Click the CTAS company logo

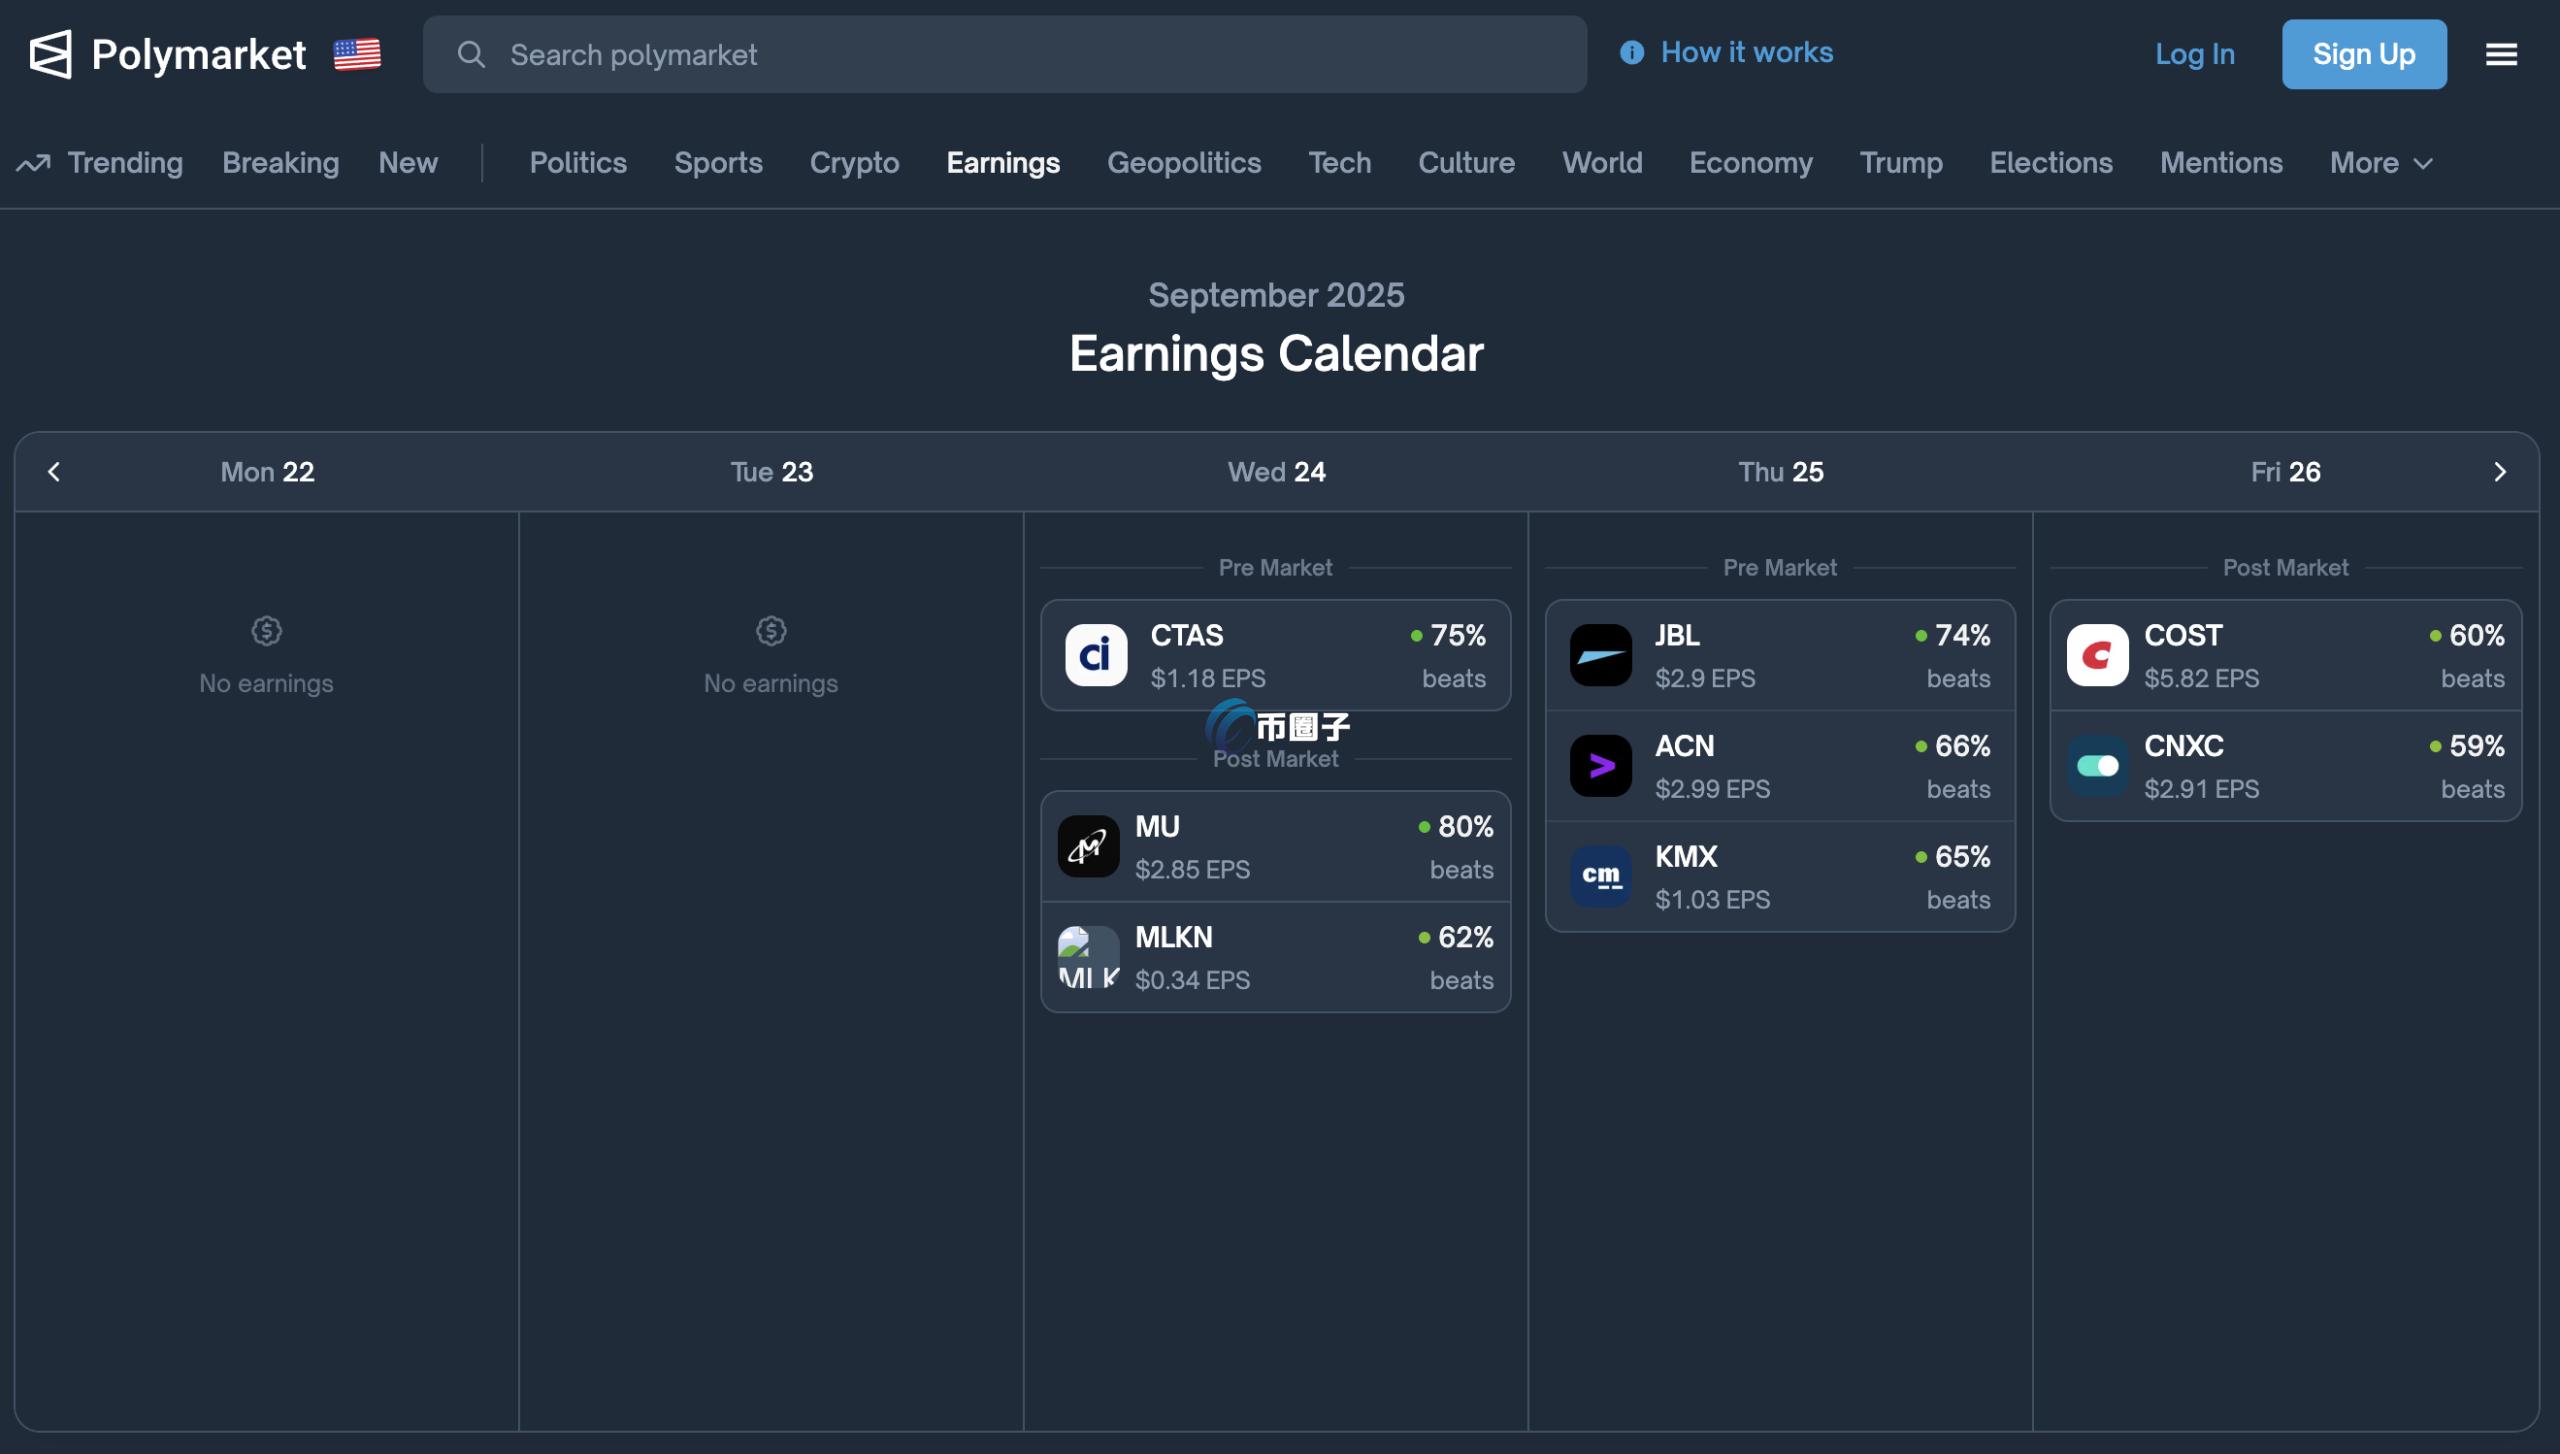click(1096, 656)
